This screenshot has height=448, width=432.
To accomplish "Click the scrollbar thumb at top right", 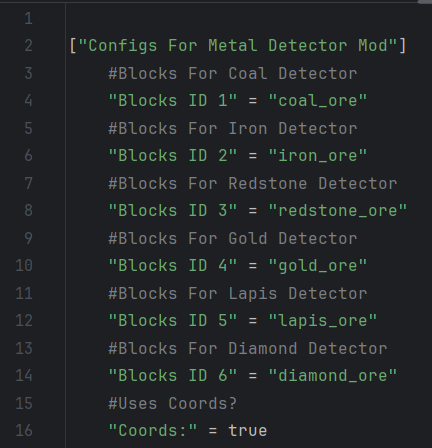I will pos(425,2).
